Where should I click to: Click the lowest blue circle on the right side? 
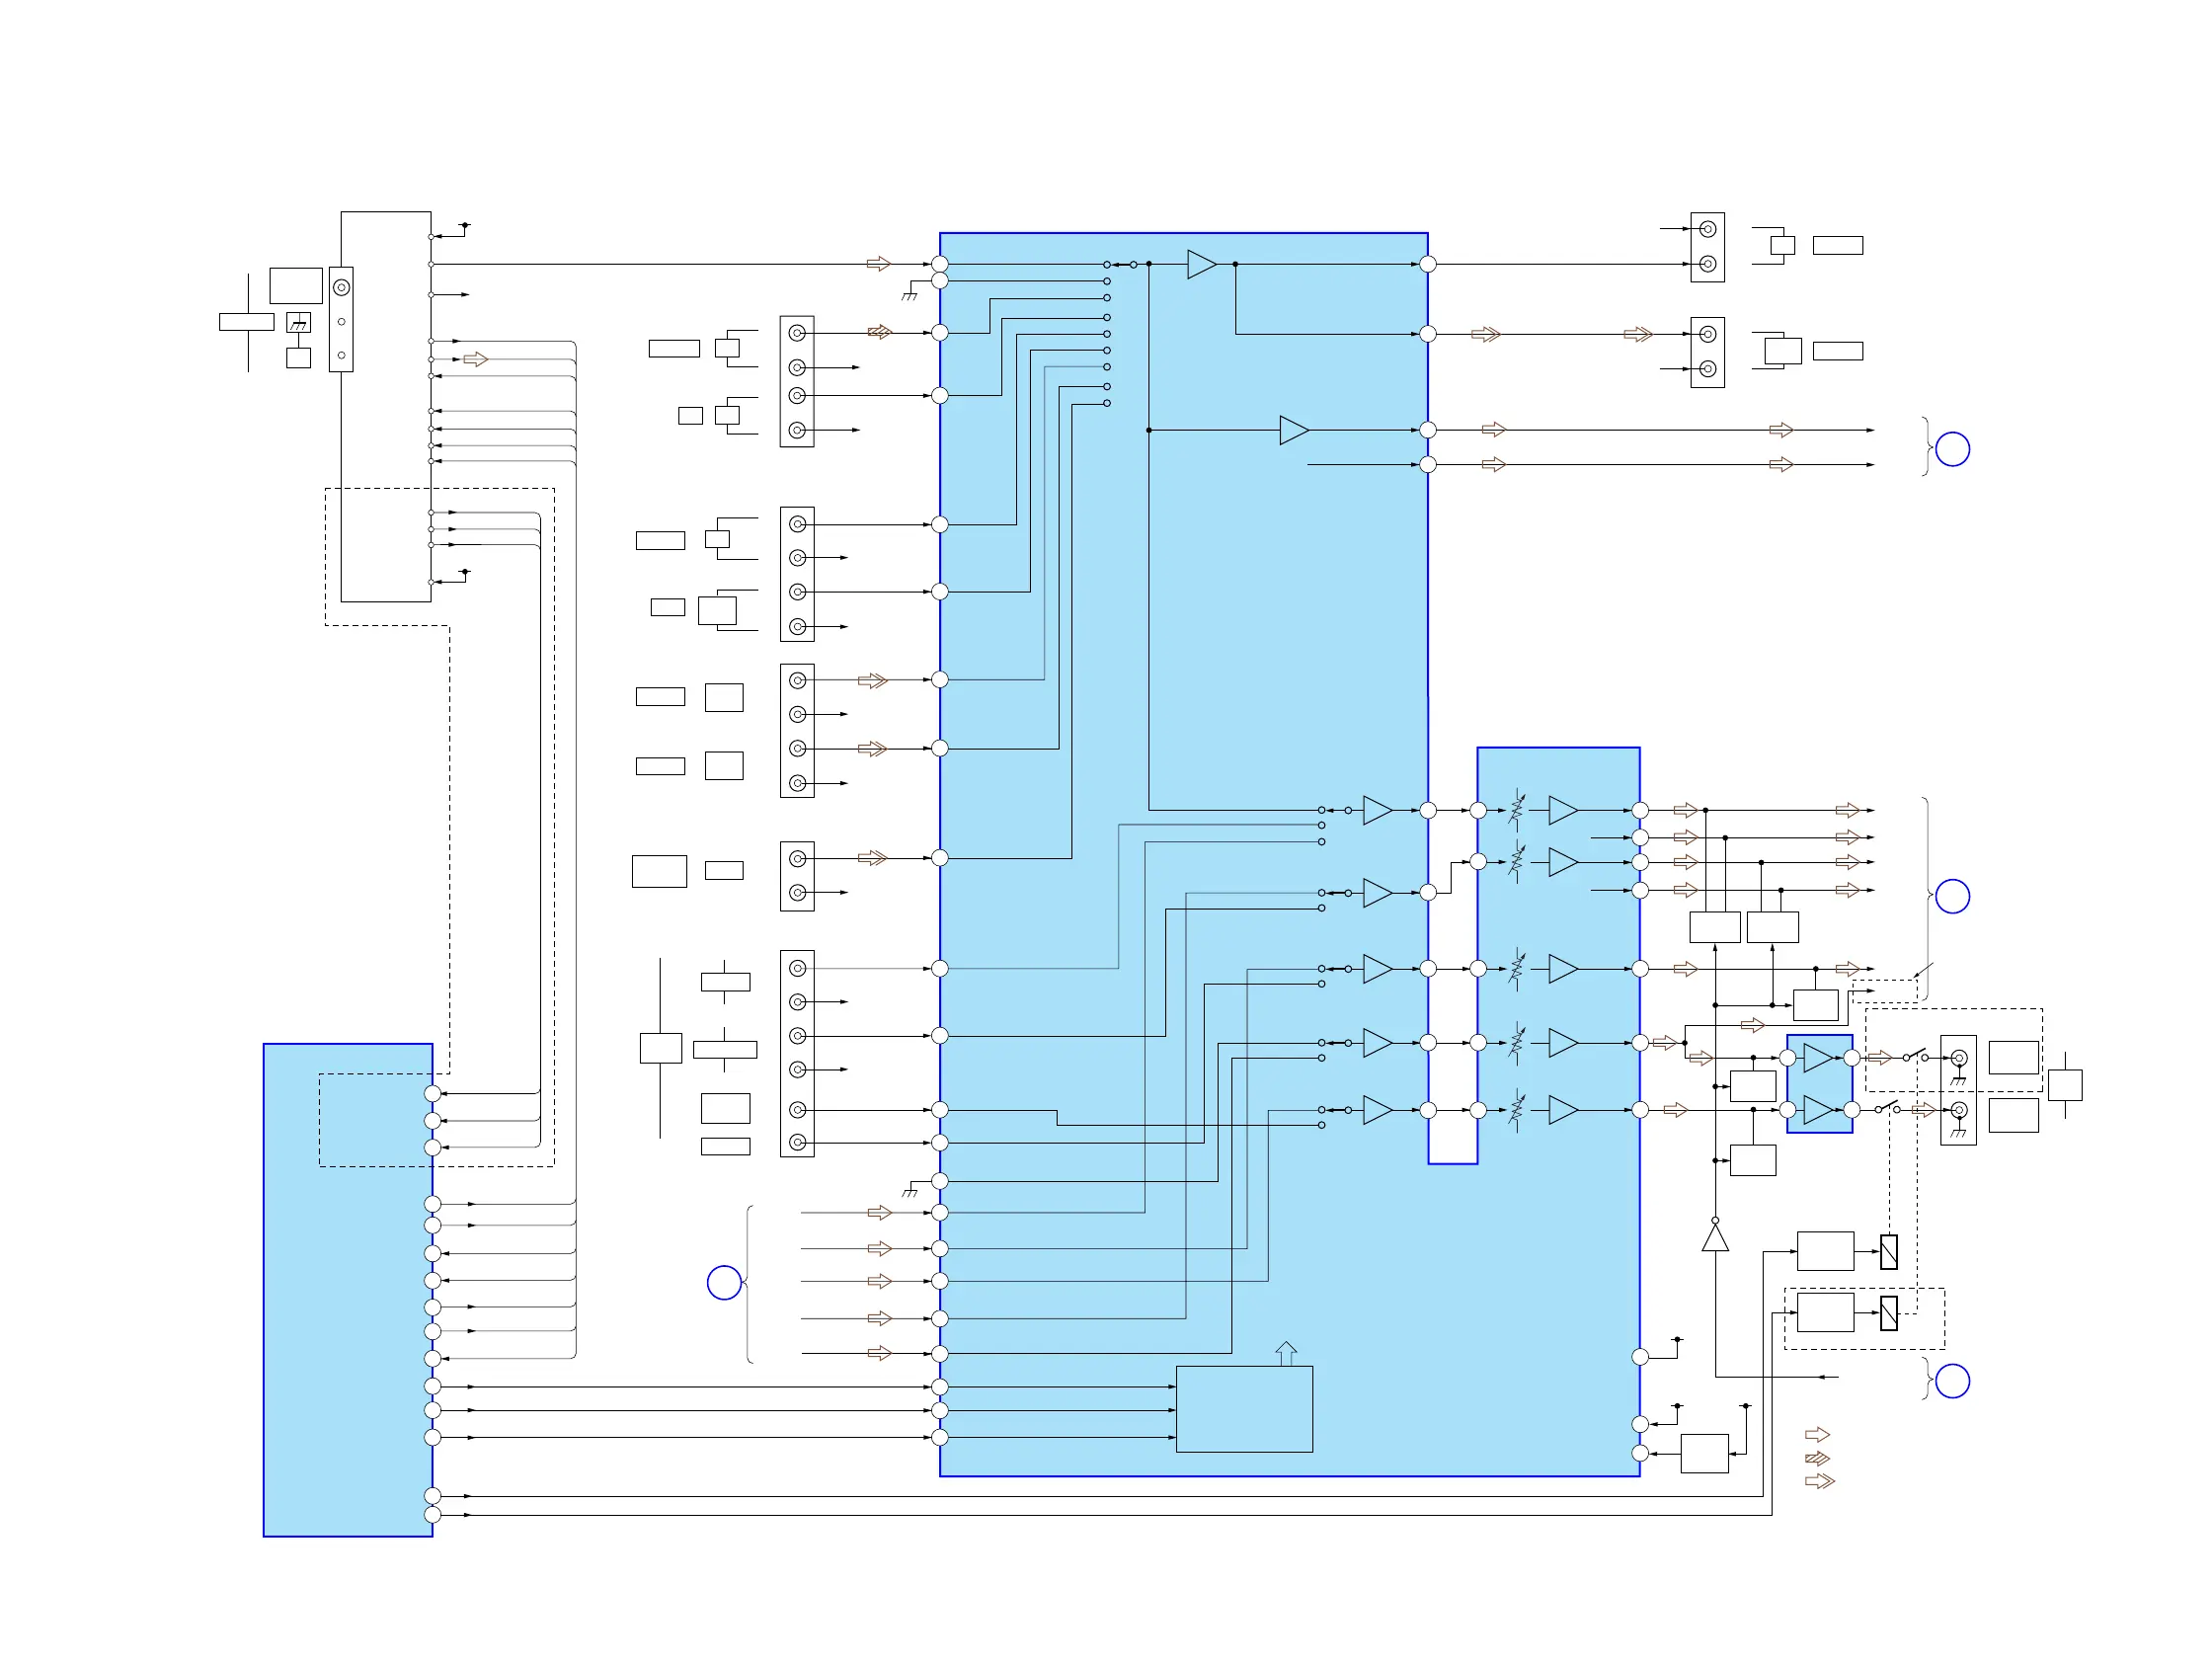click(1952, 1381)
